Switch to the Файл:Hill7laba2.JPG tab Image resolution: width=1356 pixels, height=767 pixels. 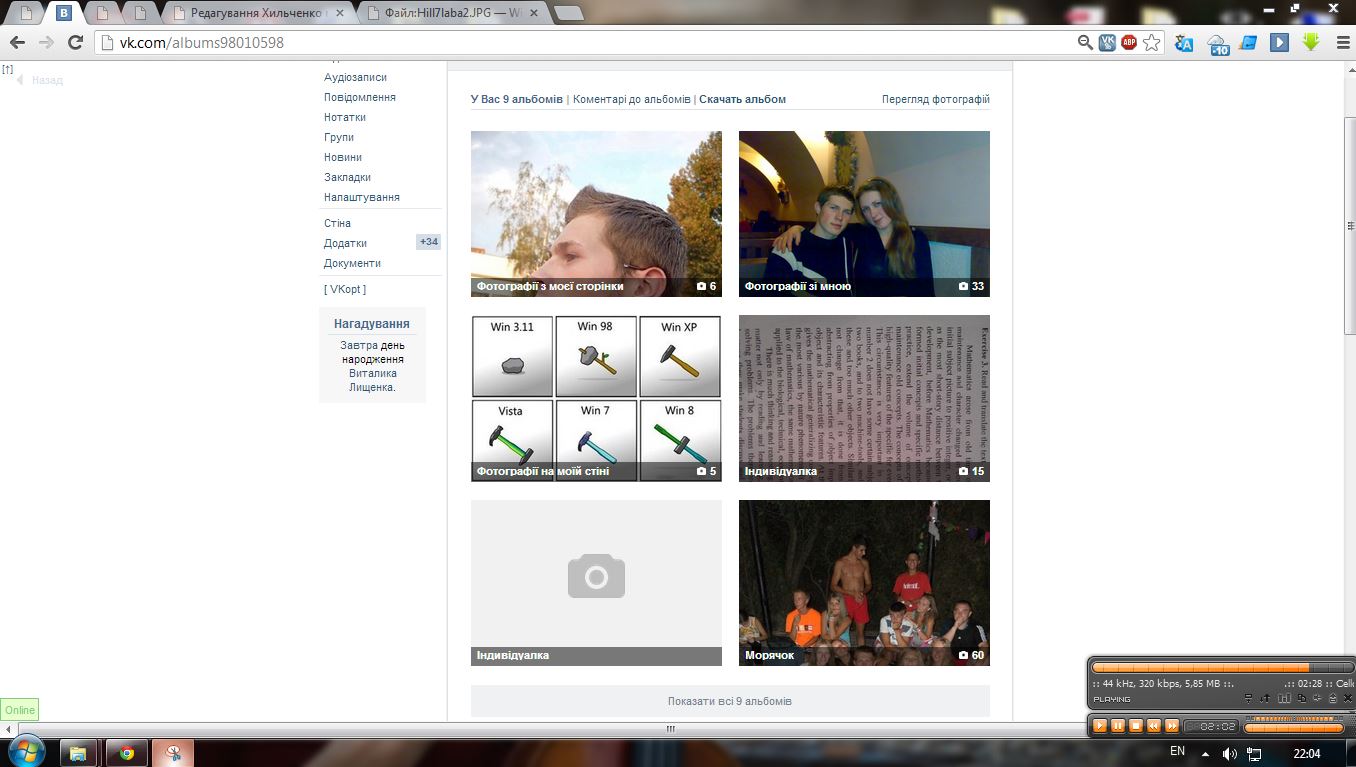coord(454,13)
